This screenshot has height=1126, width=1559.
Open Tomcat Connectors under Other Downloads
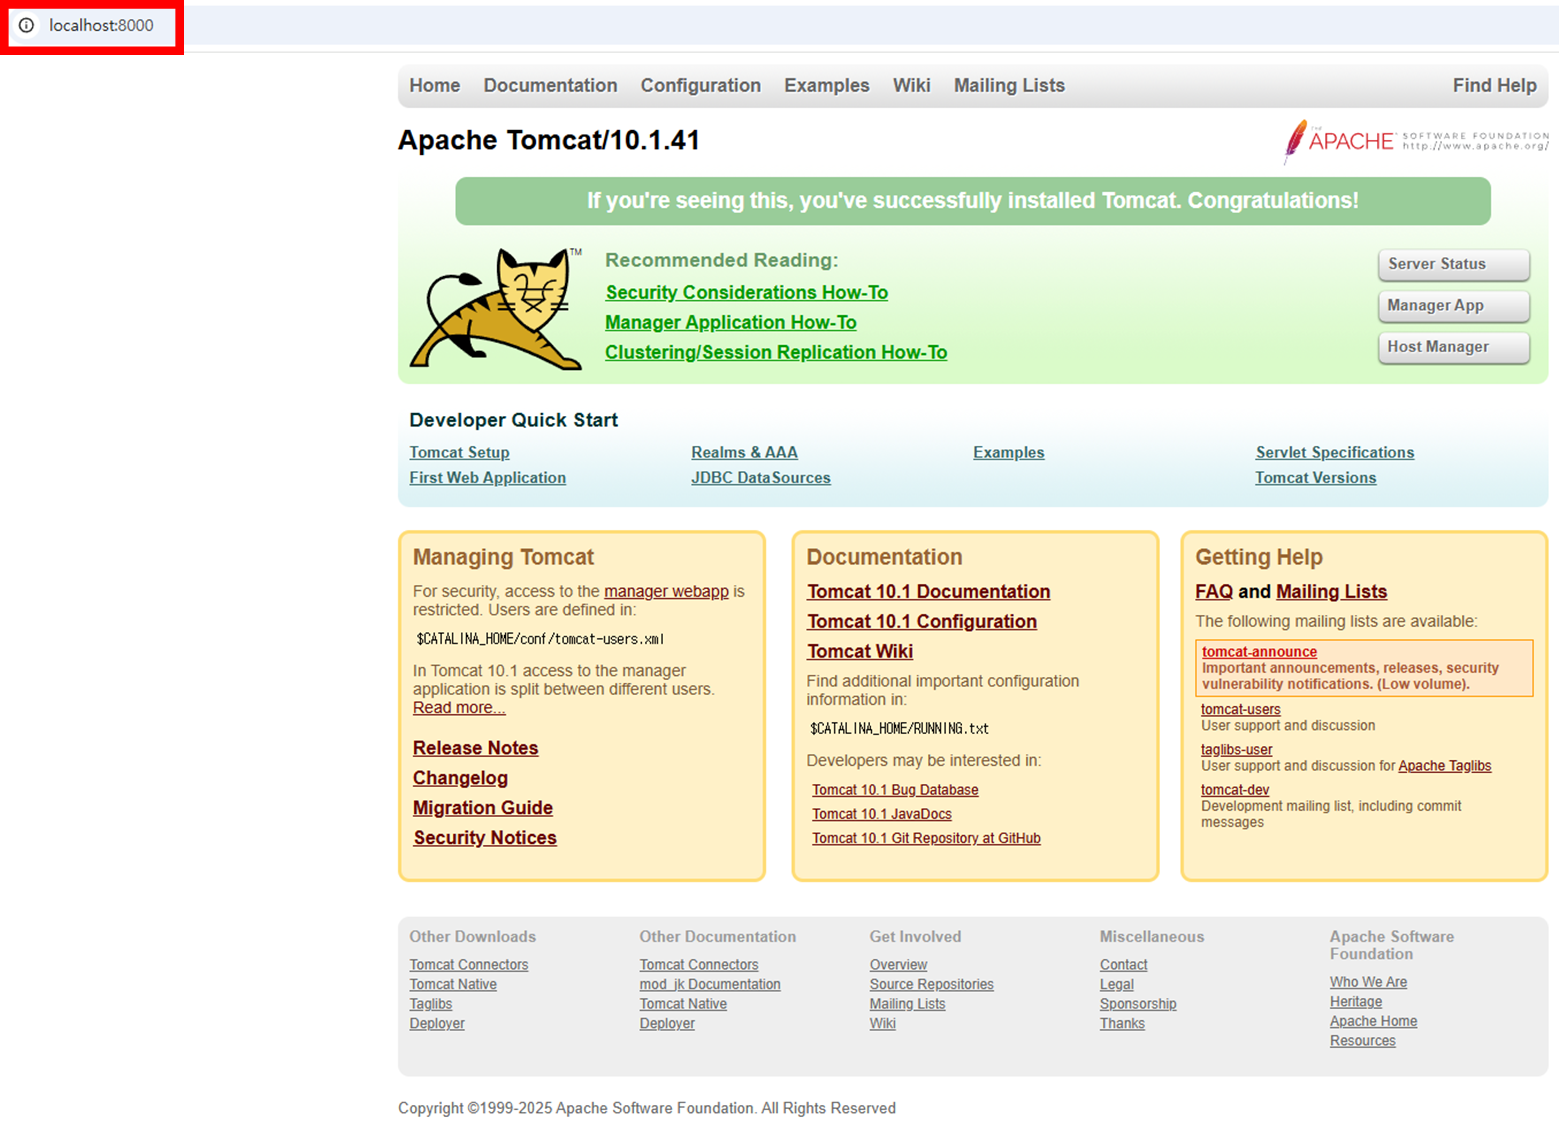coord(468,965)
